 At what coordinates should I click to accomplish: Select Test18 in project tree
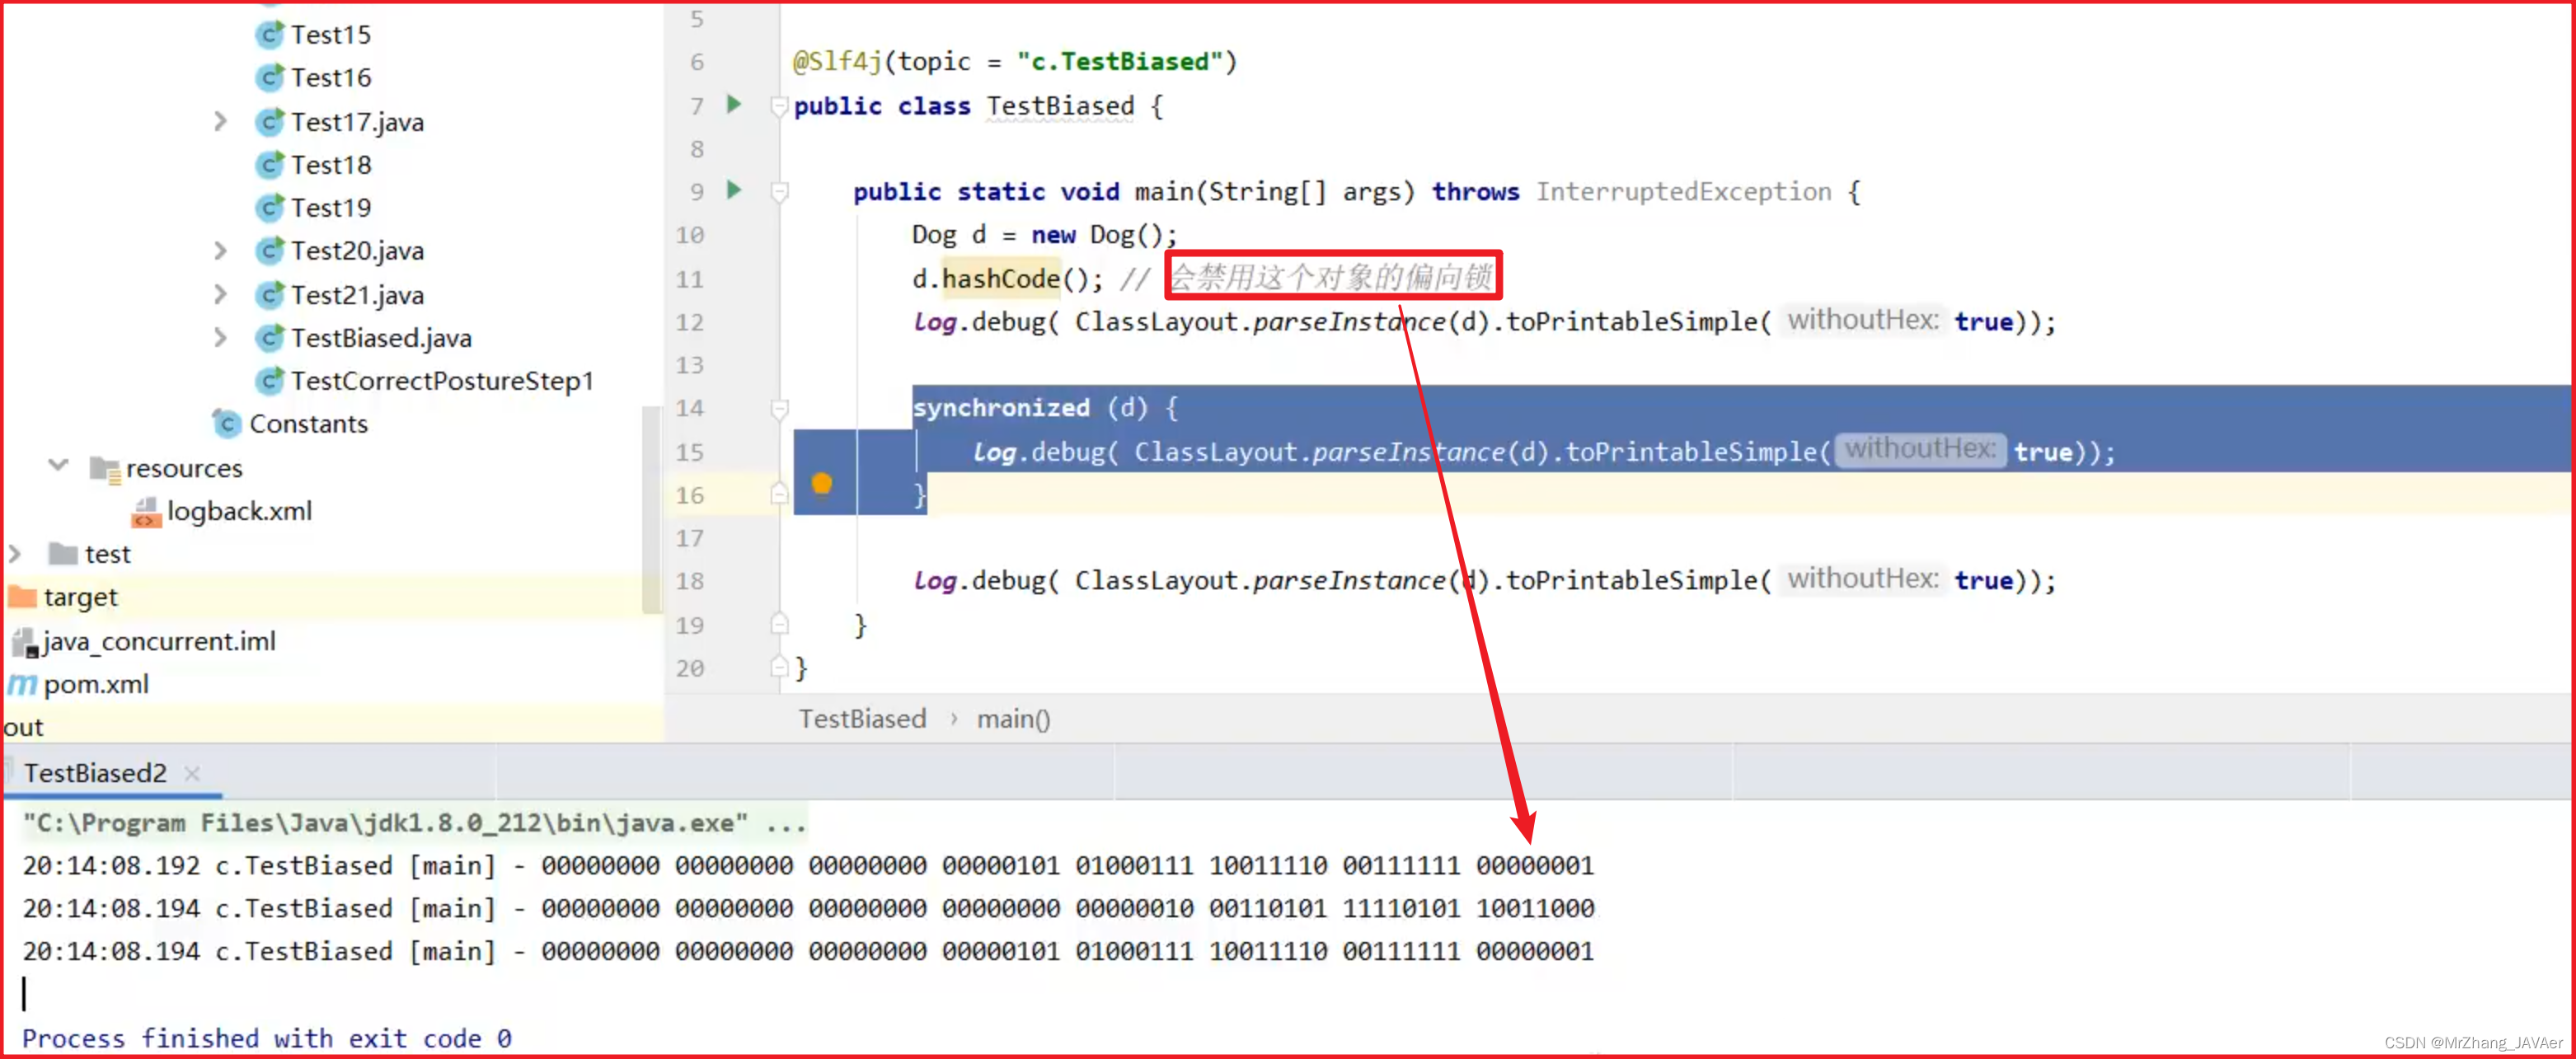coord(331,165)
